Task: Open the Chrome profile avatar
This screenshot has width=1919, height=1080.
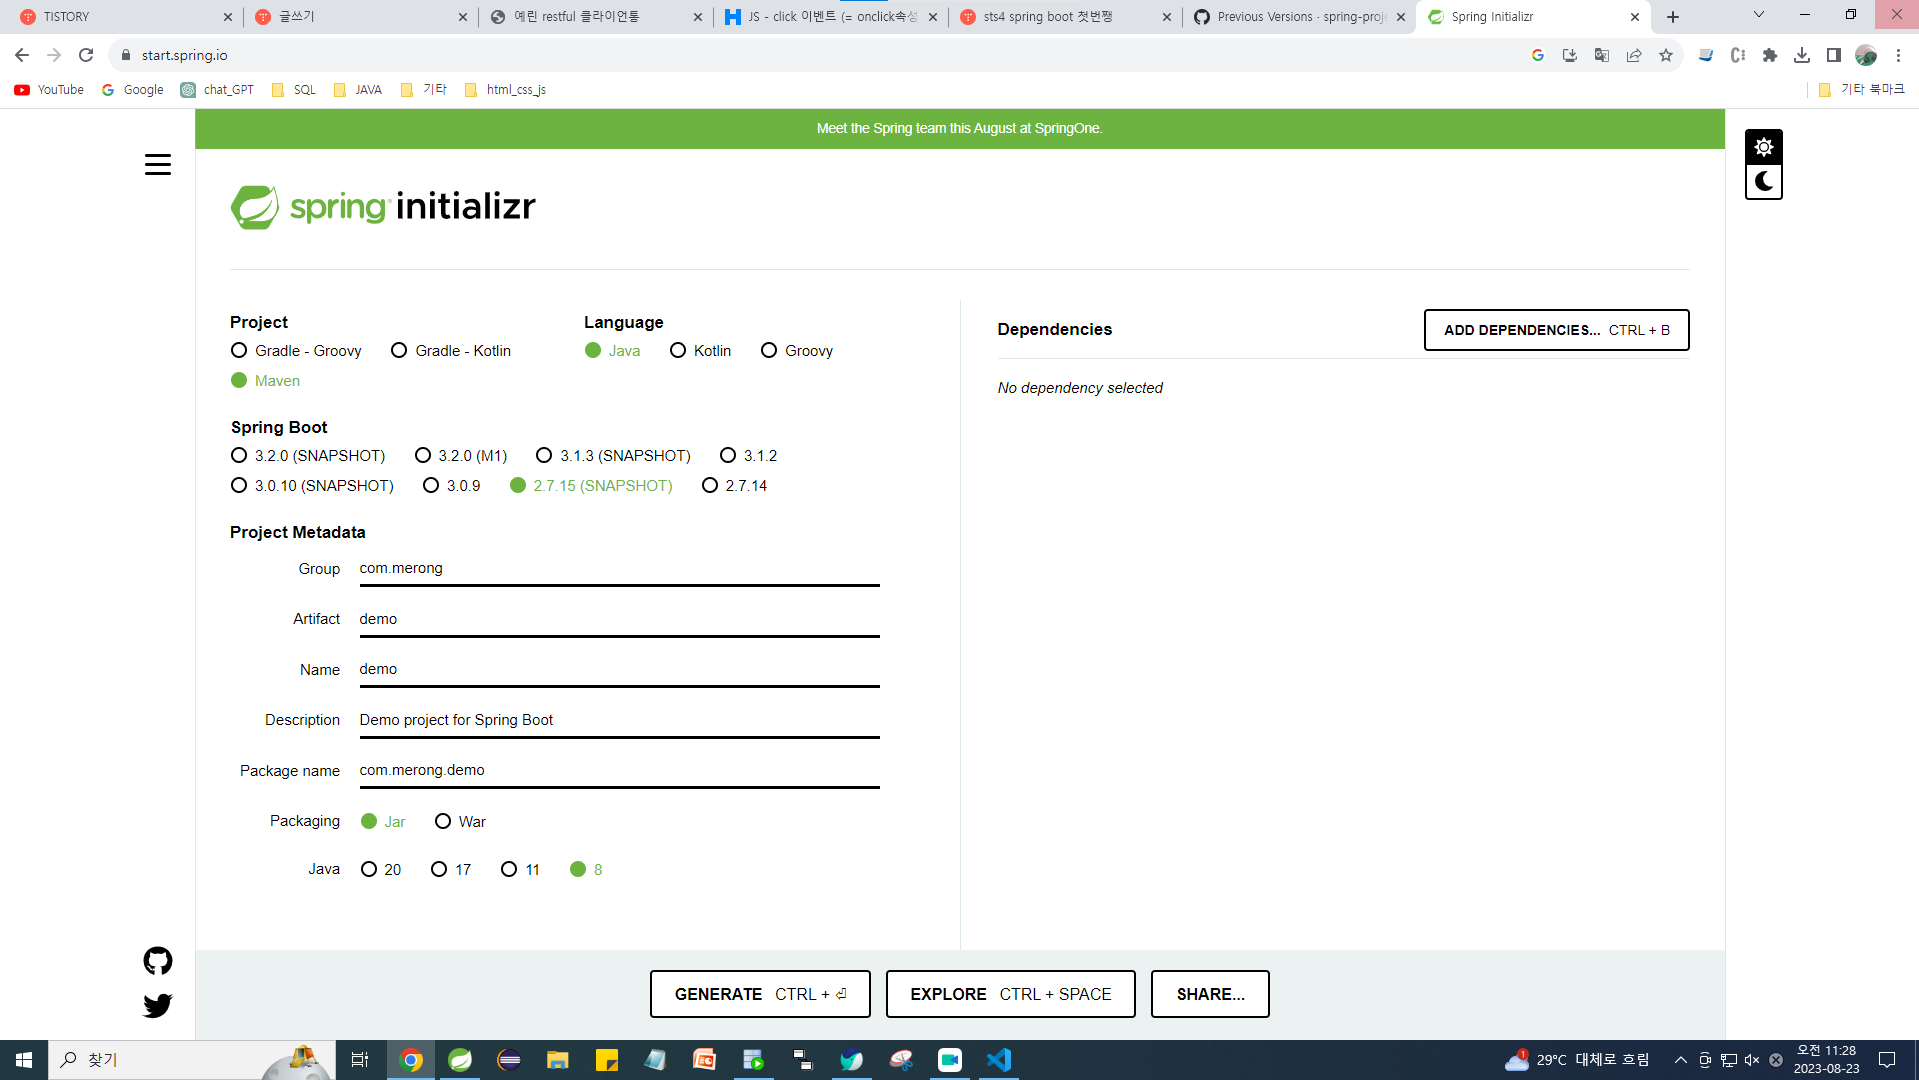Action: pos(1866,55)
